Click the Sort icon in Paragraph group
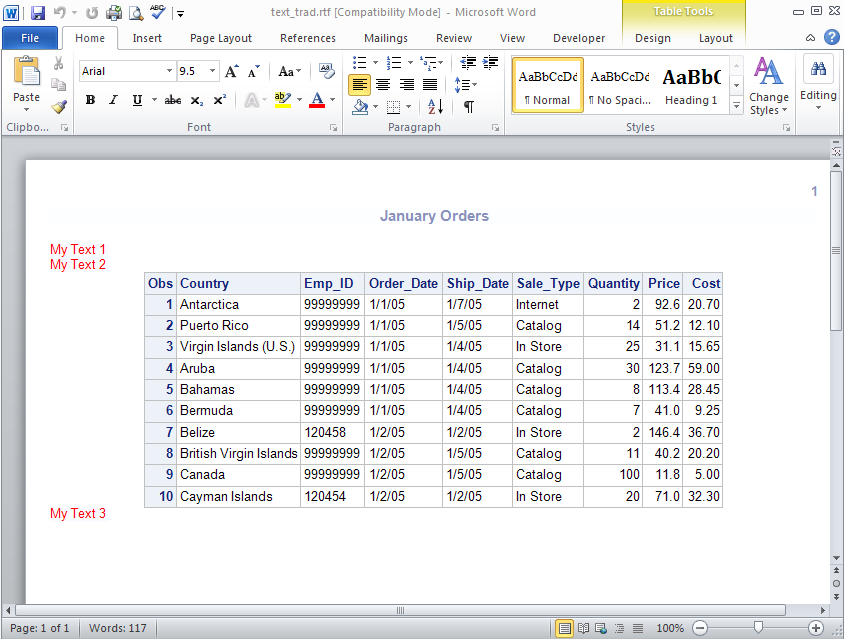844x639 pixels. pyautogui.click(x=435, y=107)
